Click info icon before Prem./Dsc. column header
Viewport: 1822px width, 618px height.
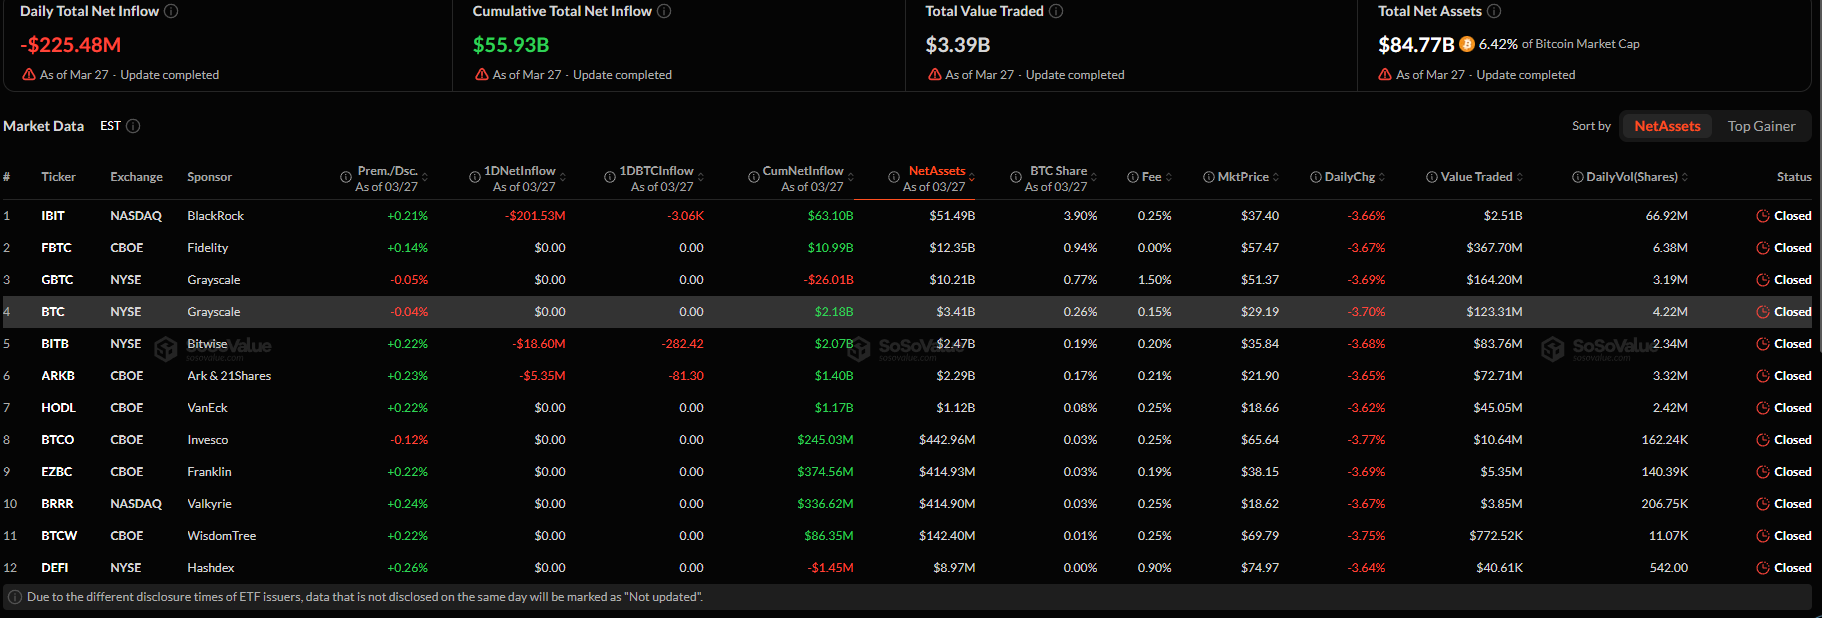(346, 177)
